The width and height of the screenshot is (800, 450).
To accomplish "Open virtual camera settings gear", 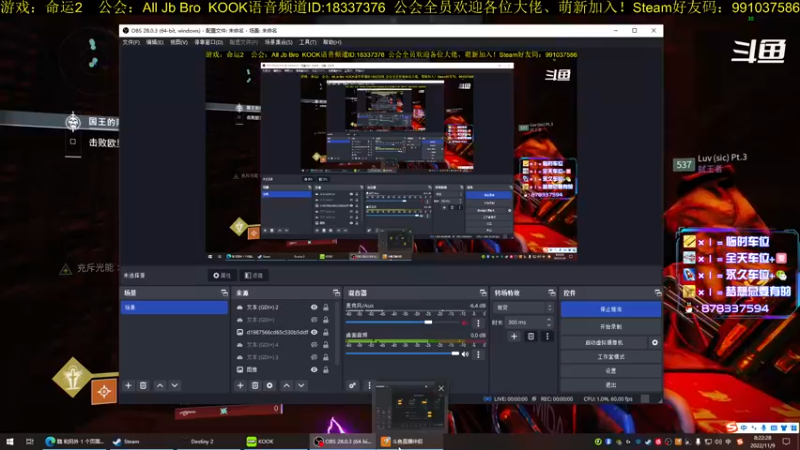I will click(655, 342).
